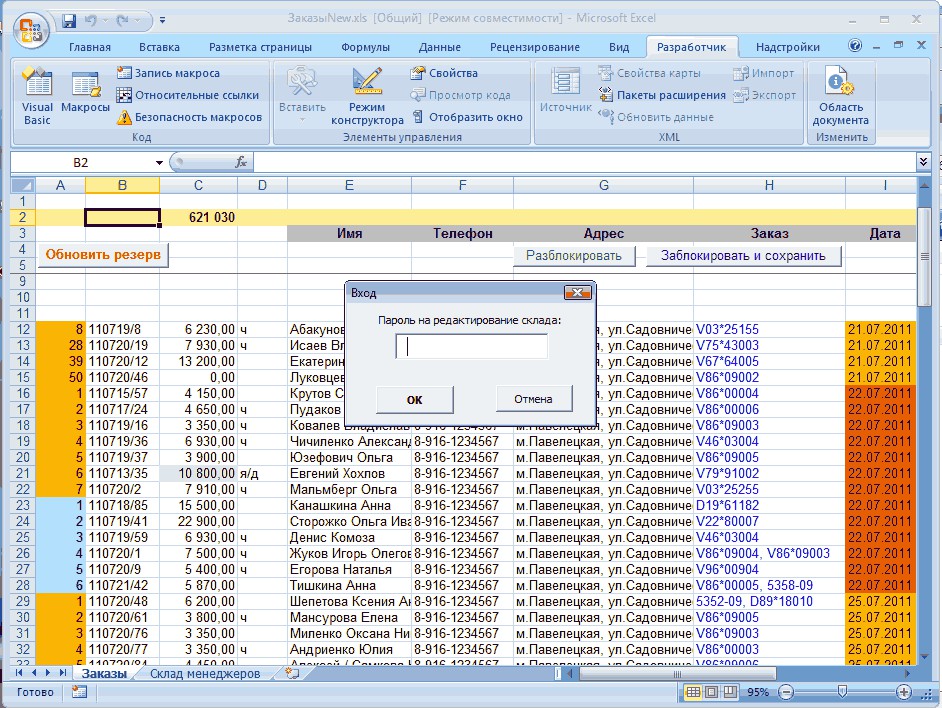Screen dimensions: 942x708
Task: Open Excel help question mark
Action: (x=855, y=46)
